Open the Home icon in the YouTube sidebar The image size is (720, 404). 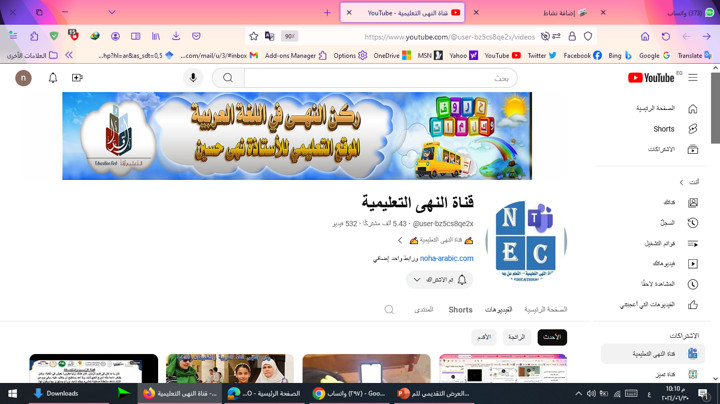pos(692,108)
